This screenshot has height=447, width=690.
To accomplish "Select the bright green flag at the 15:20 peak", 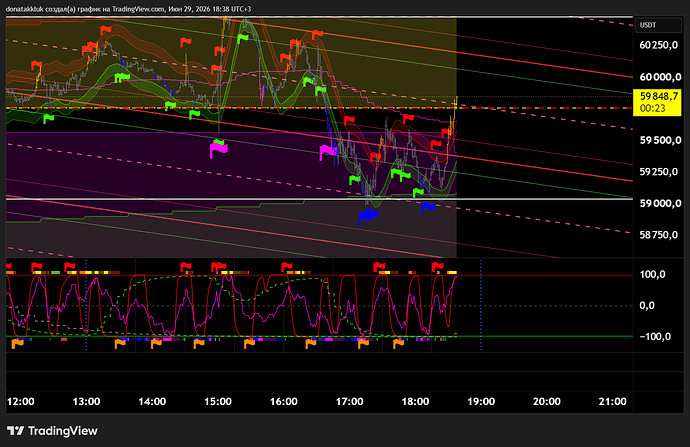I will [242, 39].
